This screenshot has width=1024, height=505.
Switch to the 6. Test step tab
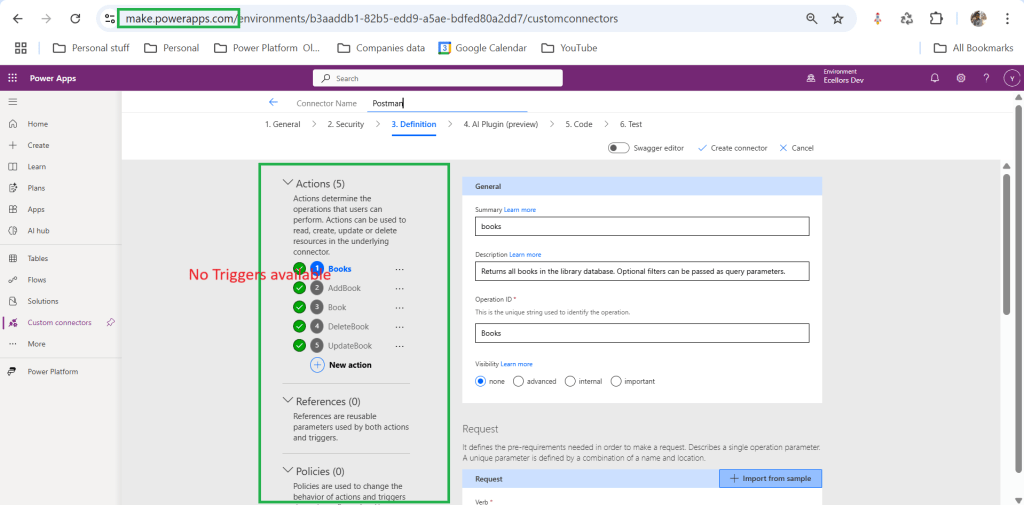630,124
